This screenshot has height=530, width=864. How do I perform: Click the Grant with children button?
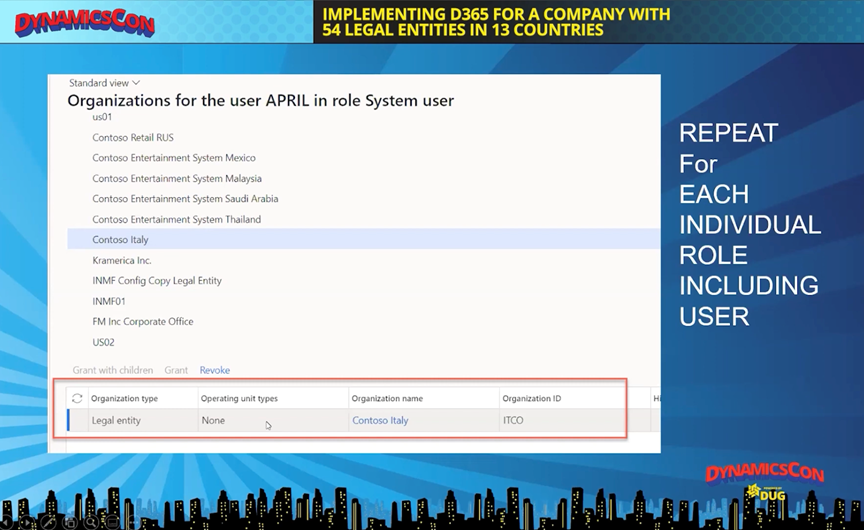[113, 370]
